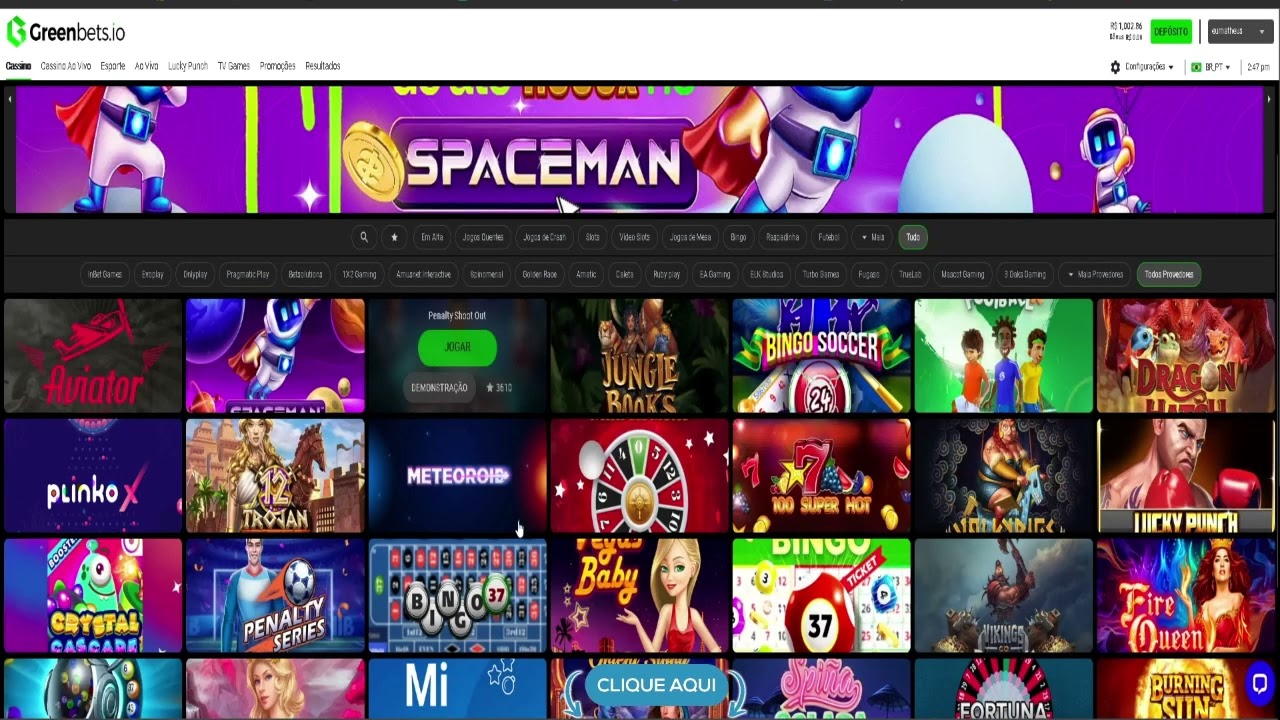Filter by Pragmatic Play provider
1280x720 pixels.
point(248,274)
